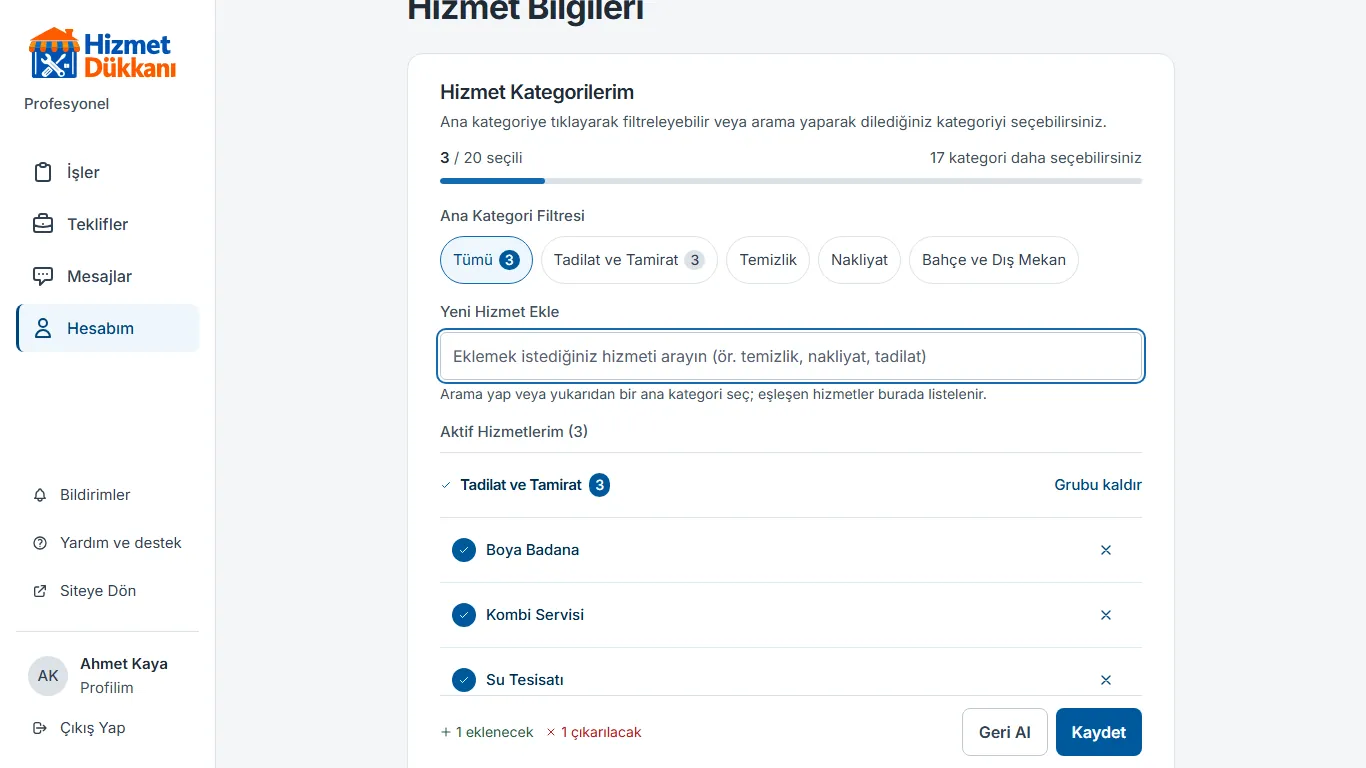Click the 'Aktif Hizmetlerim (3)' heading
Viewport: 1366px width, 768px height.
514,432
